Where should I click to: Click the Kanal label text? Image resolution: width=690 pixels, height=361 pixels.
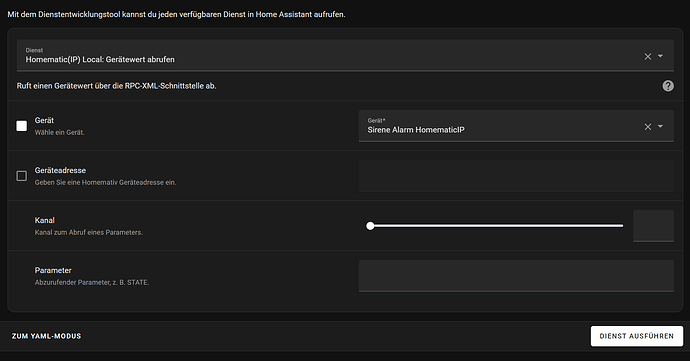coord(44,220)
